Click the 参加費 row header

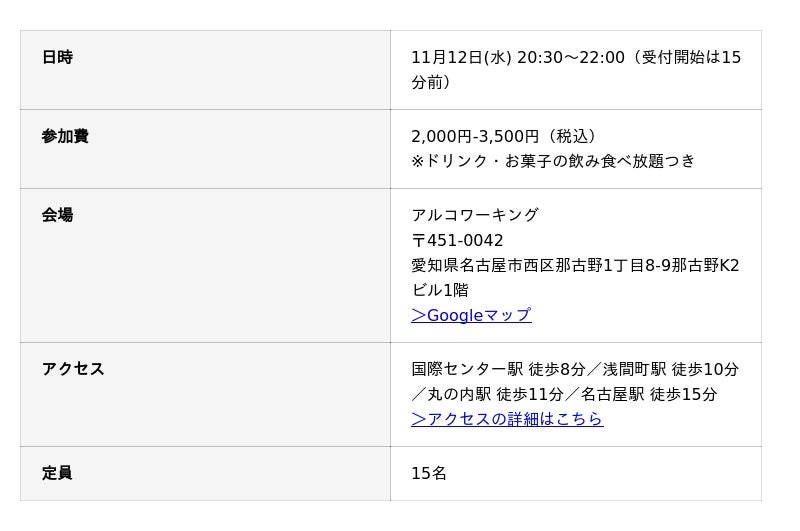(65, 136)
